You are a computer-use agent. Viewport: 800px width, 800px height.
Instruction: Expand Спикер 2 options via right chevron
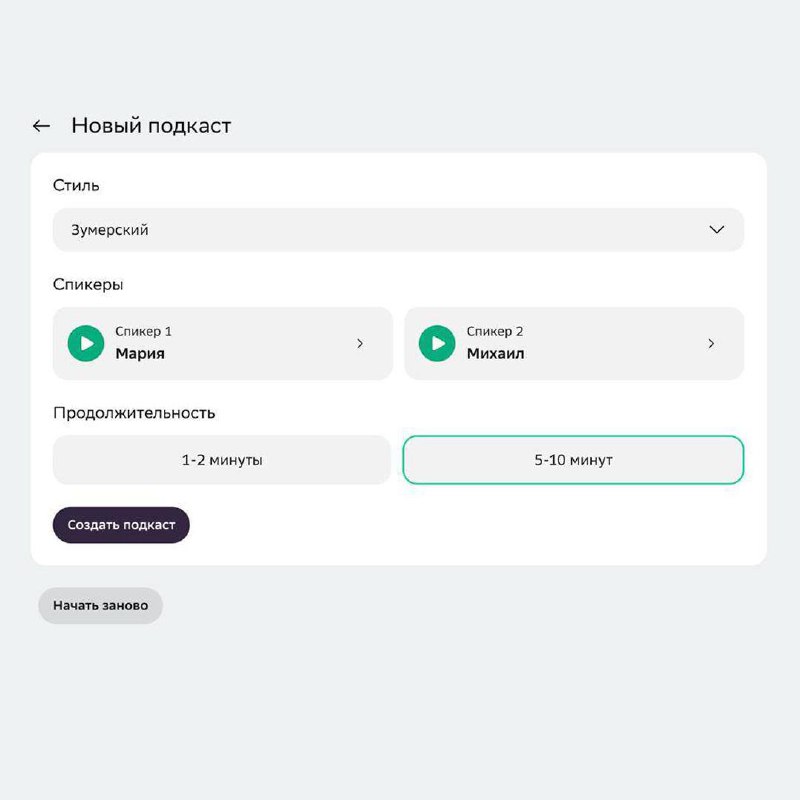coord(711,343)
